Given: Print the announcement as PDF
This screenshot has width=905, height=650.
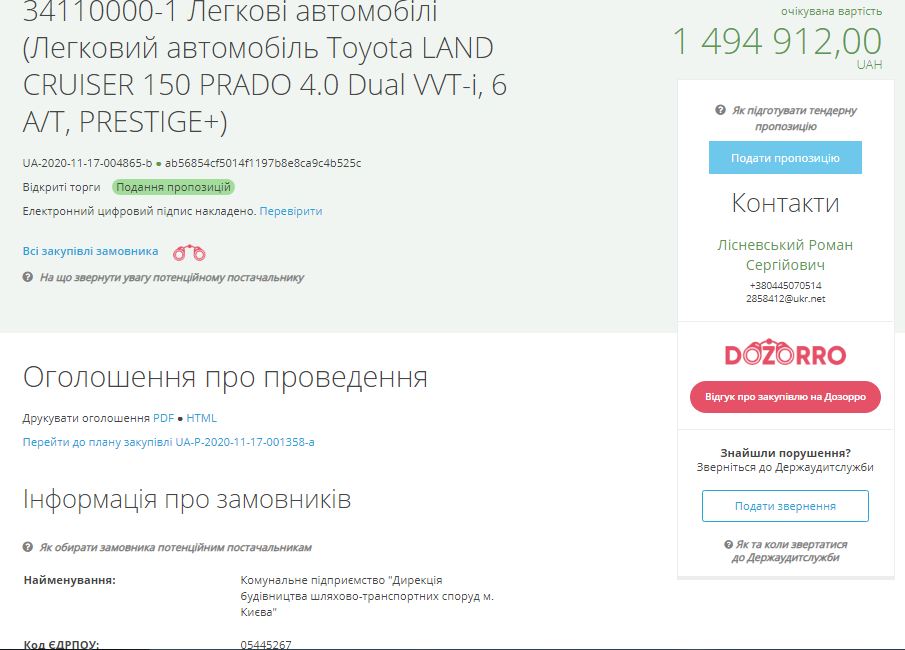Looking at the screenshot, I should click(163, 418).
